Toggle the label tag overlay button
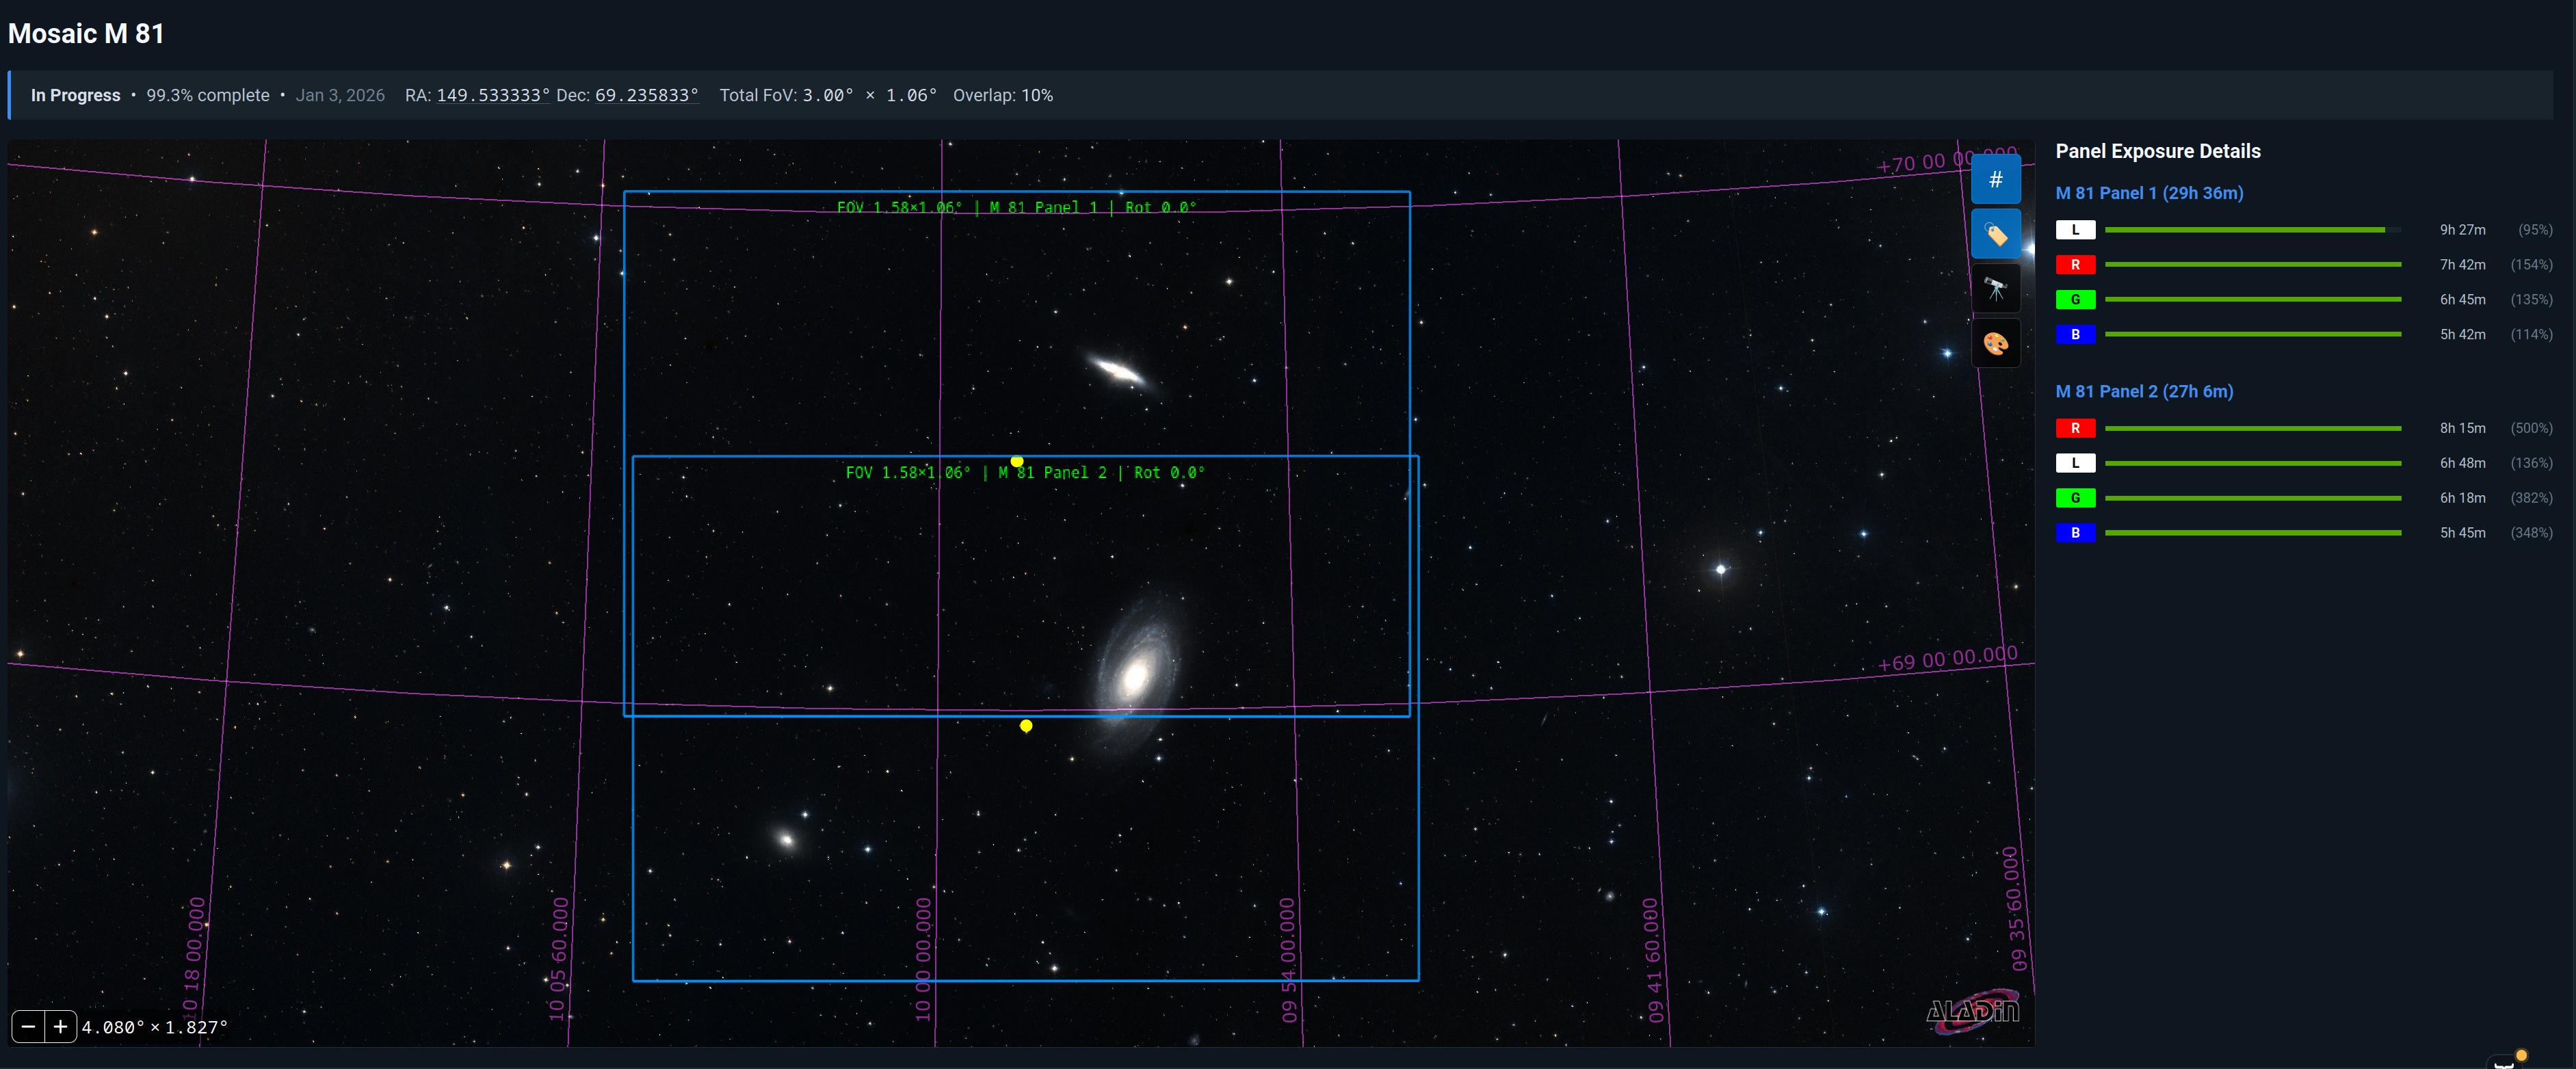This screenshot has width=2576, height=1069. [x=1995, y=235]
